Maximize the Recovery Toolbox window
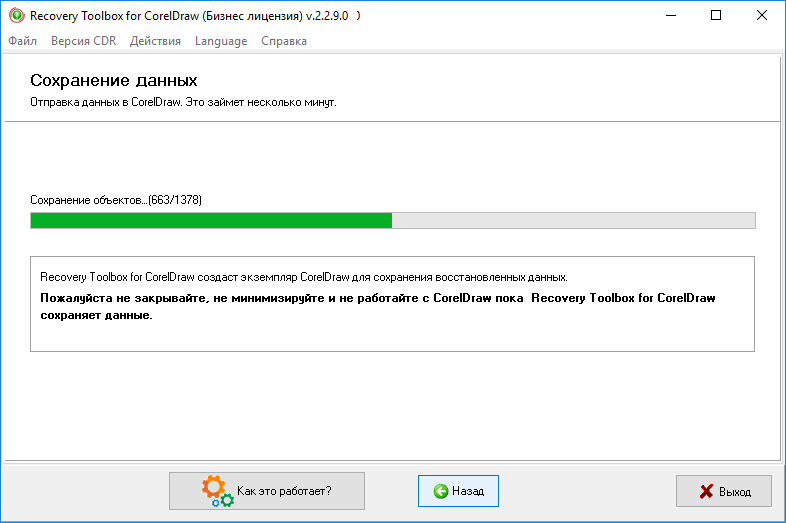This screenshot has height=523, width=786. [716, 16]
